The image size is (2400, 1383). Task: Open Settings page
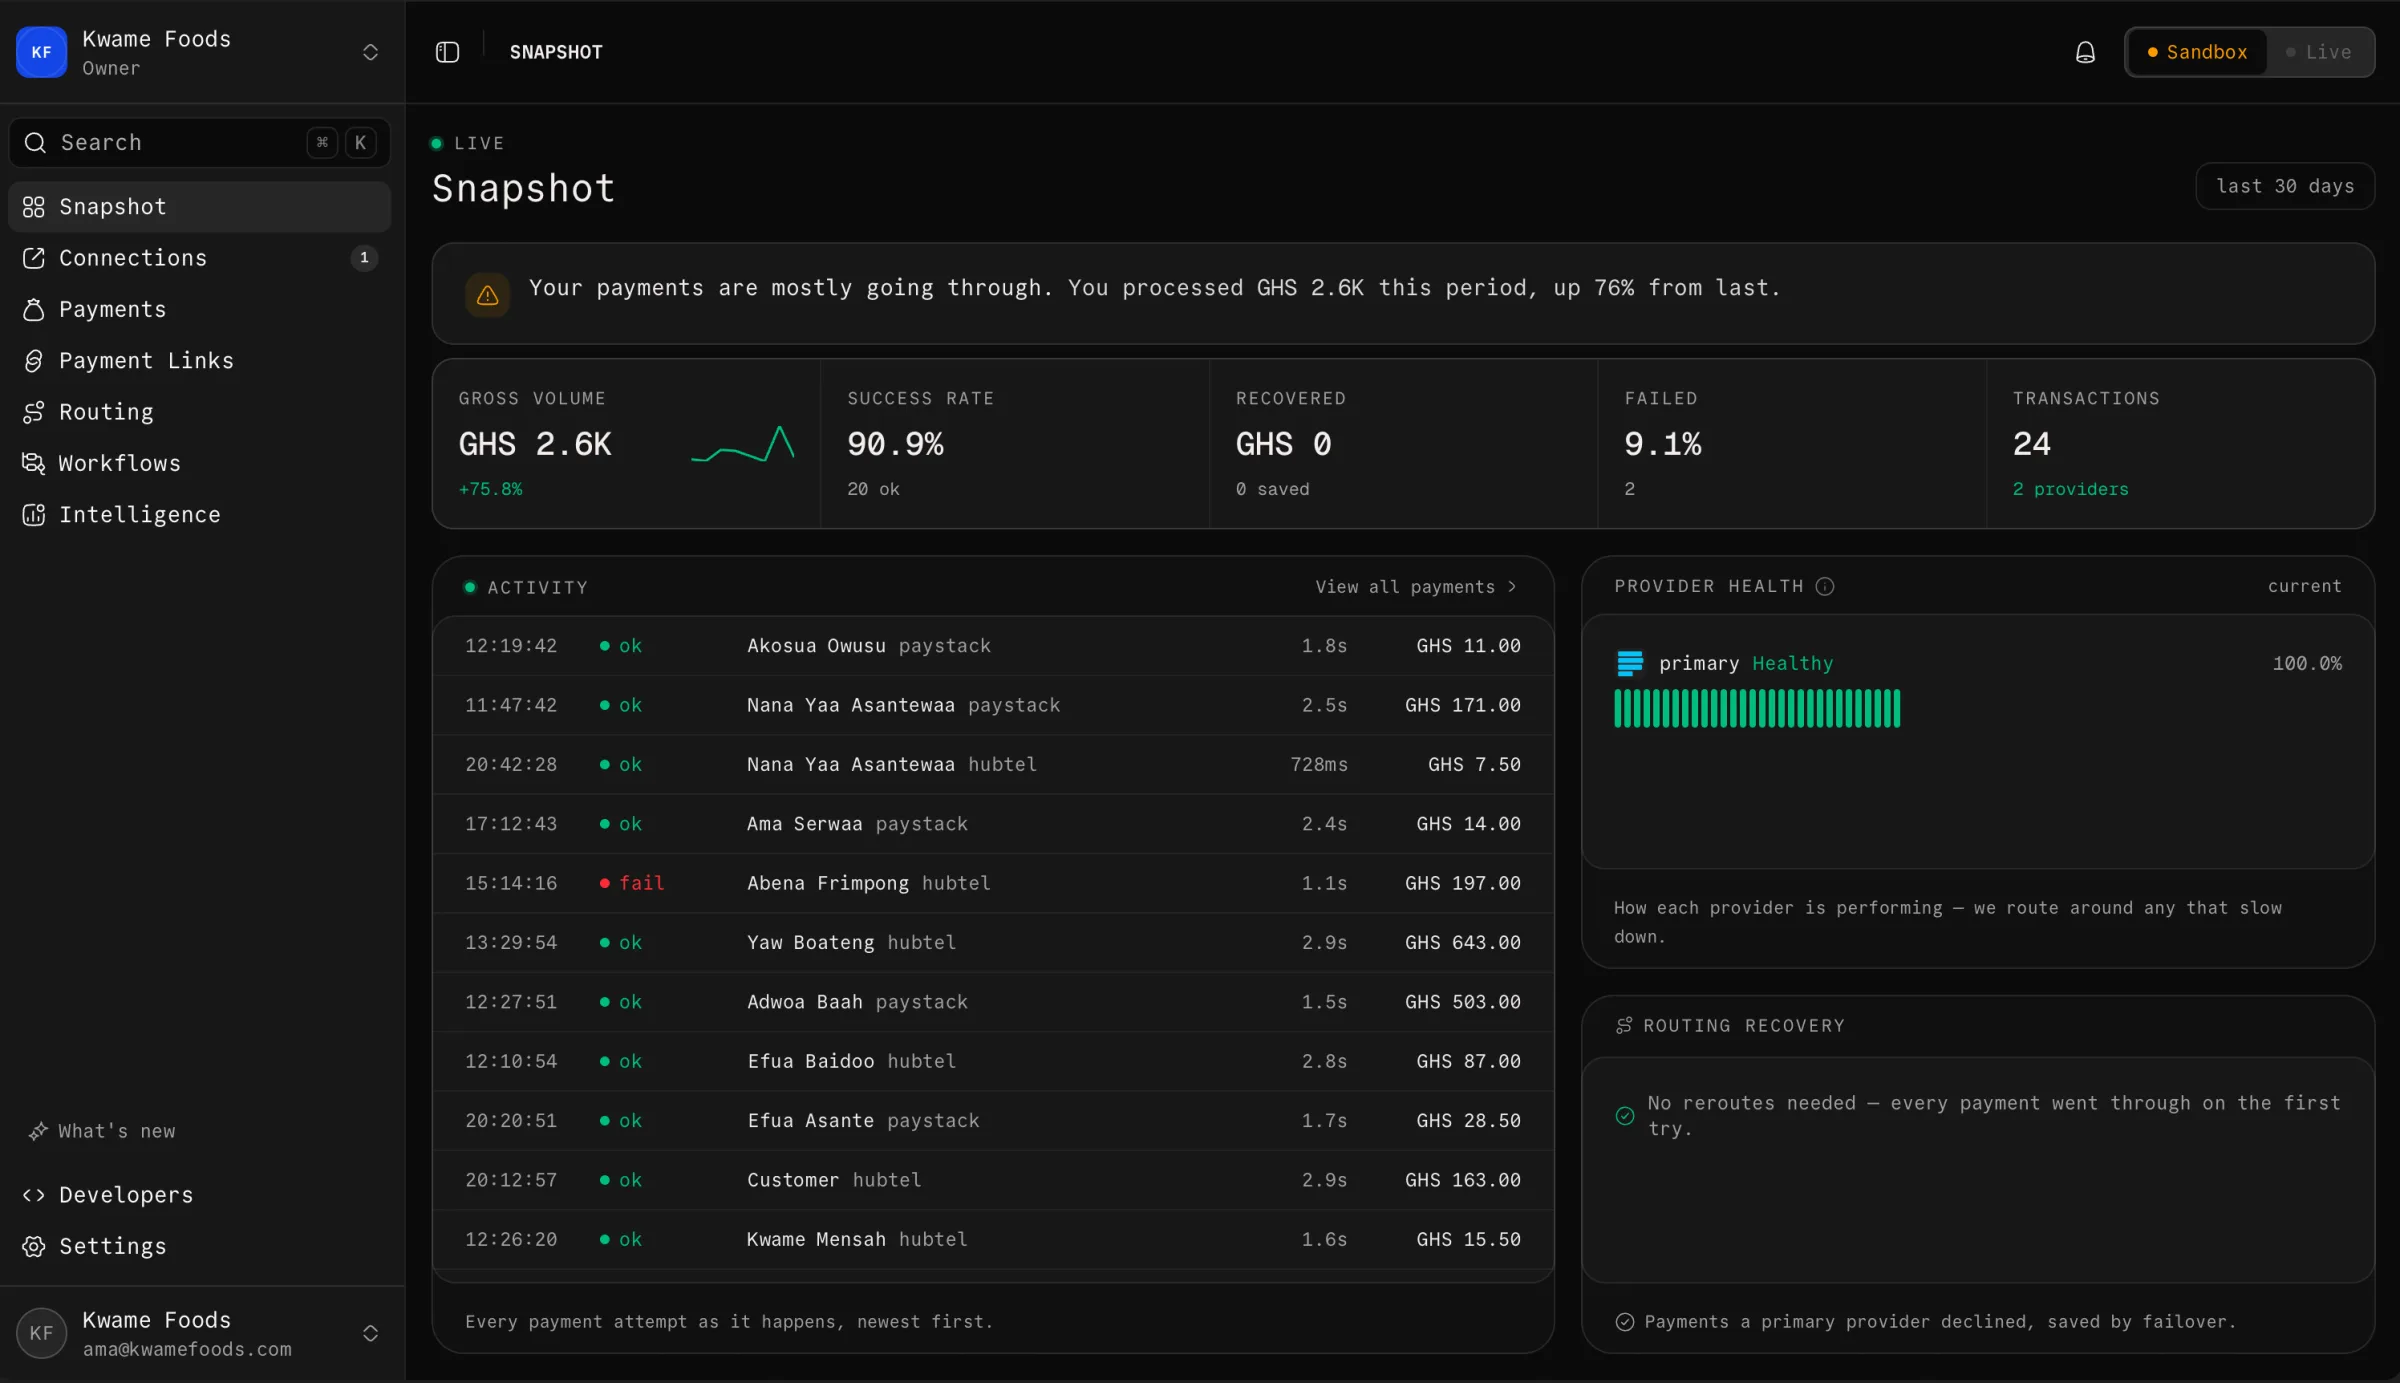coord(199,1247)
